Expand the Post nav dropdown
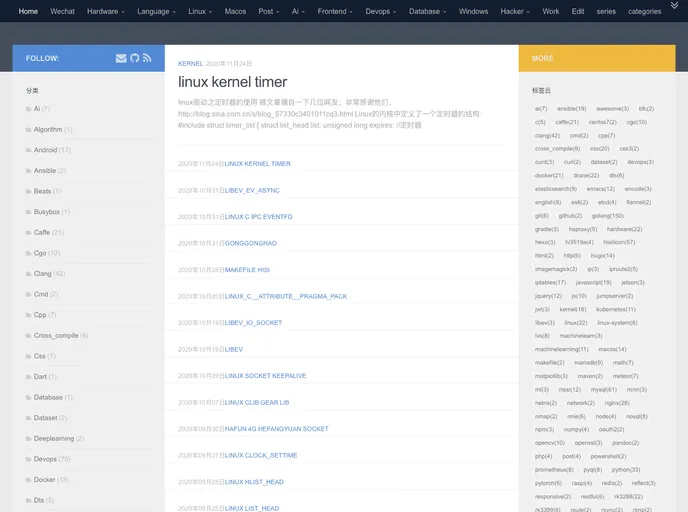This screenshot has width=688, height=512. coord(269,11)
